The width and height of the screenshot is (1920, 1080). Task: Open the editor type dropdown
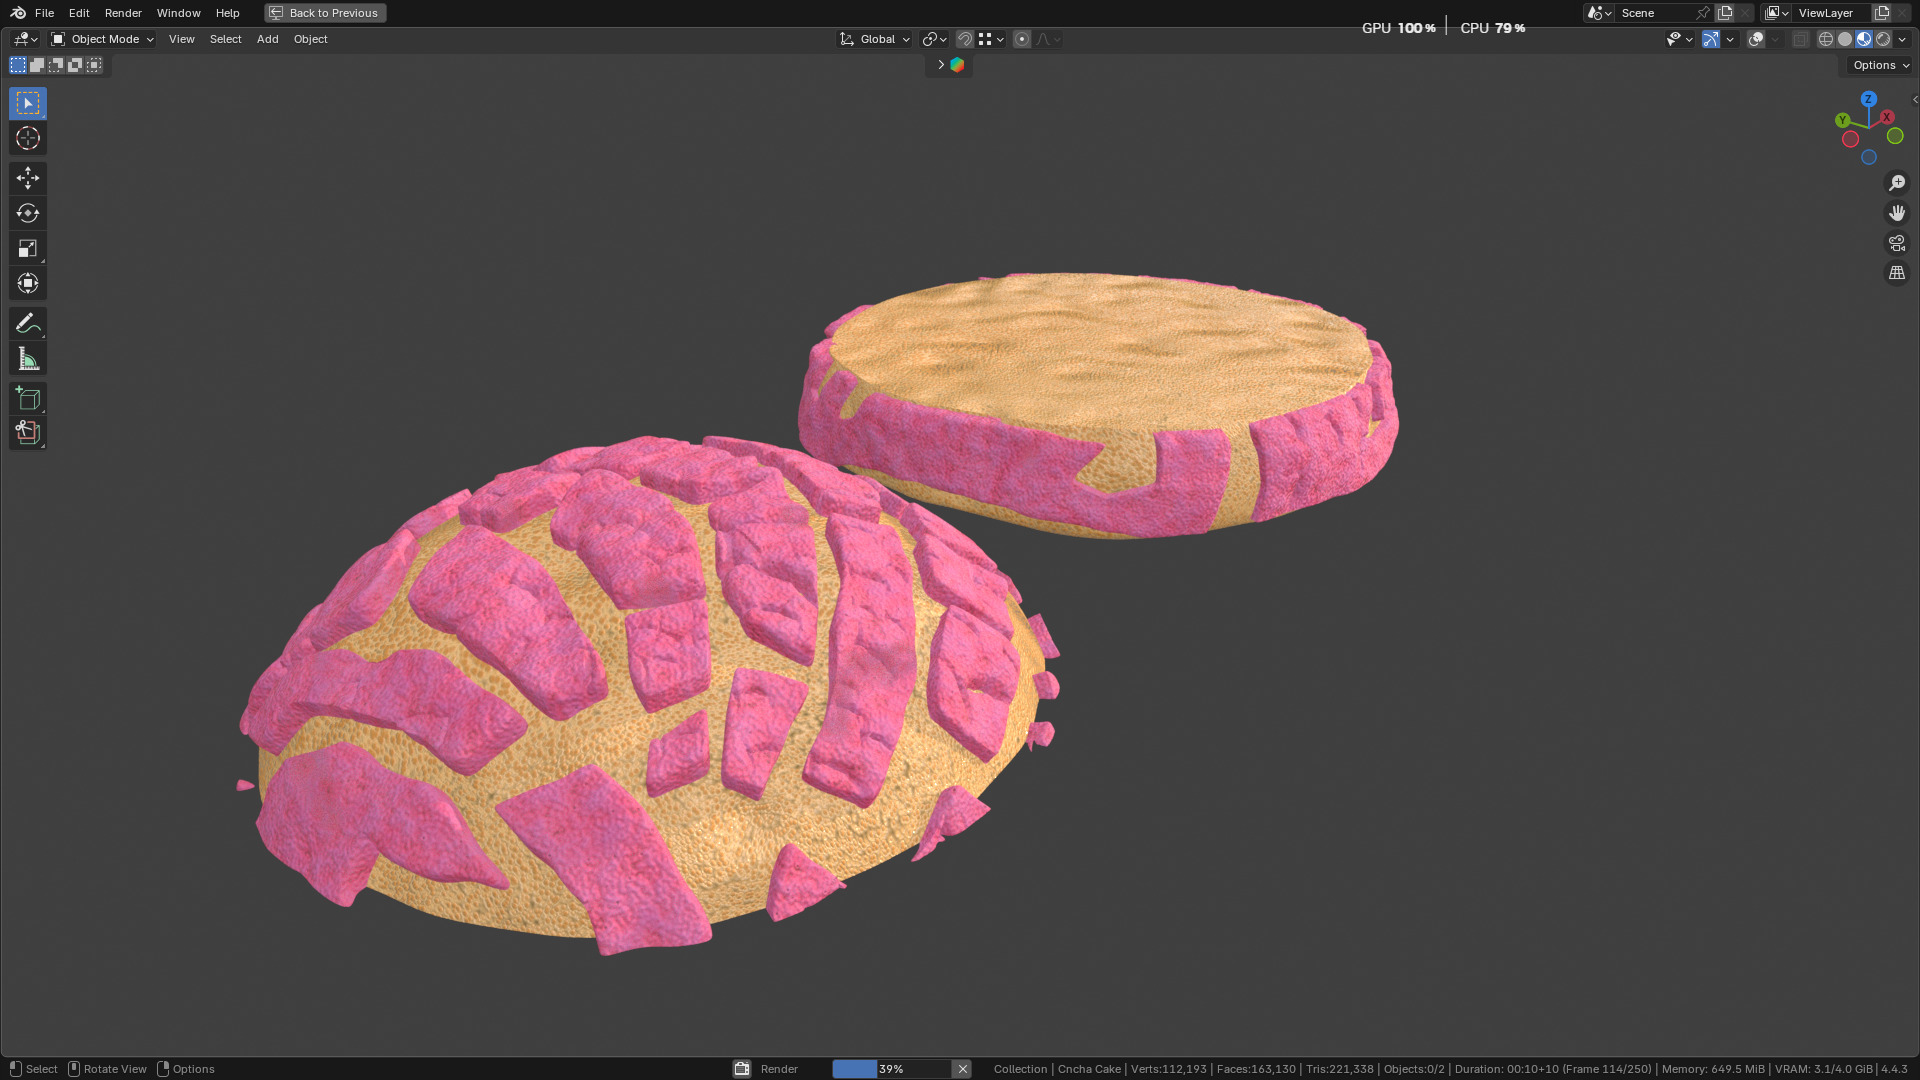[x=25, y=39]
